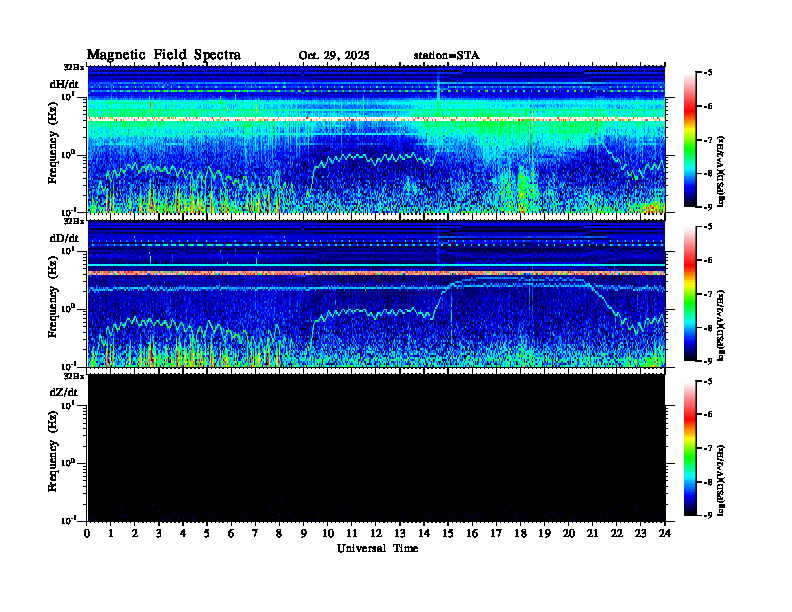792x612 pixels.
Task: Click the "-5" value on dH/dt color bar
Action: tap(708, 73)
